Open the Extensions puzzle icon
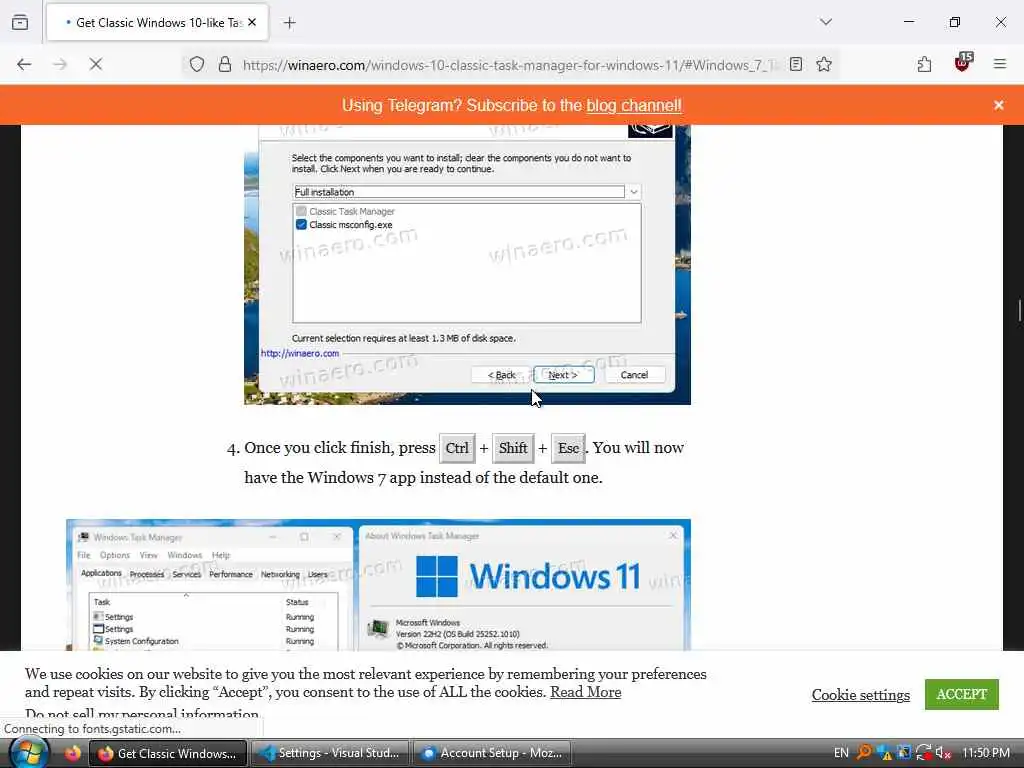The image size is (1024, 768). pos(924,64)
